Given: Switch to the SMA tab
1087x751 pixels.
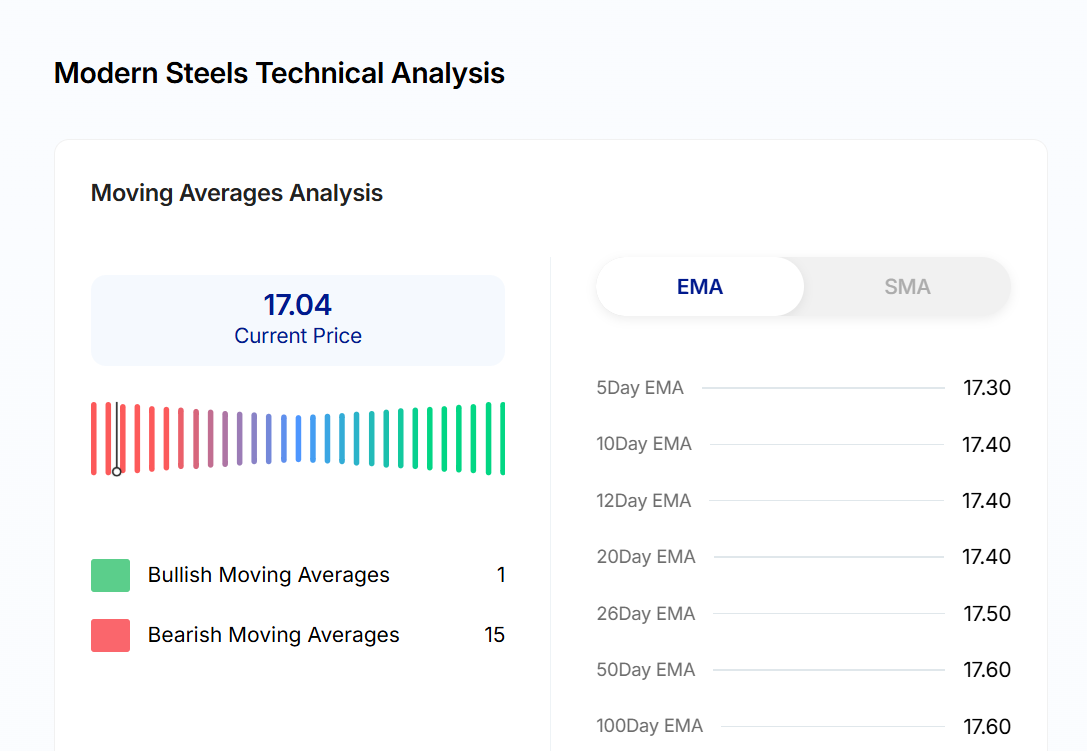Looking at the screenshot, I should pos(907,287).
